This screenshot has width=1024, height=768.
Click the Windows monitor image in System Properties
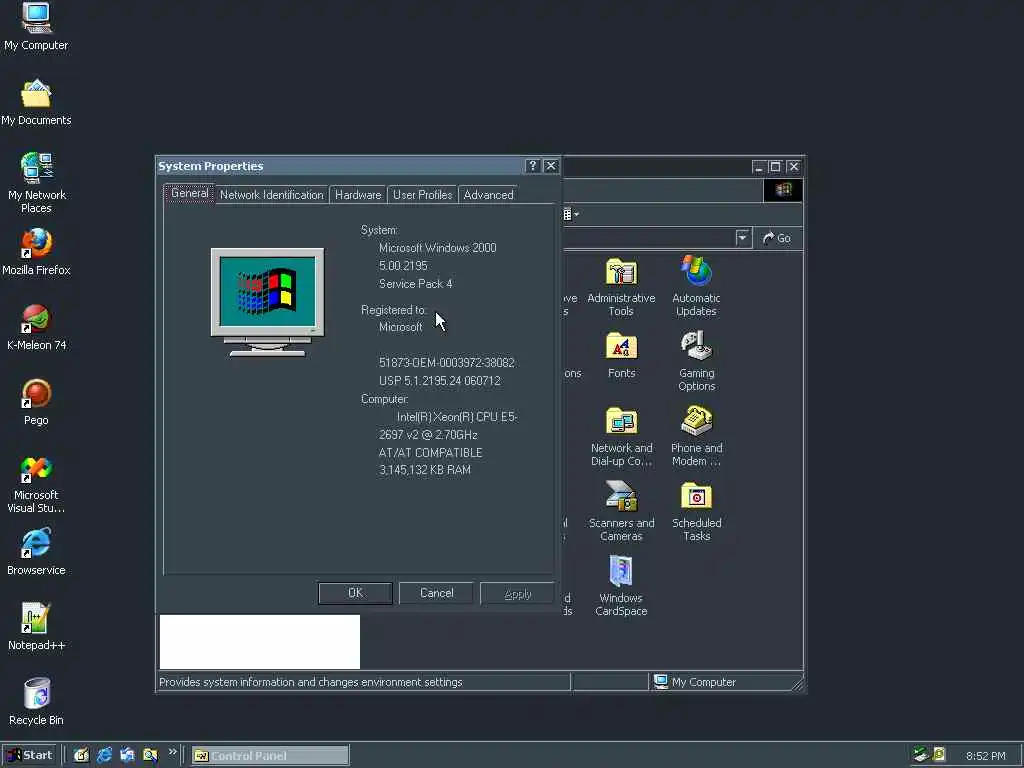coord(267,302)
